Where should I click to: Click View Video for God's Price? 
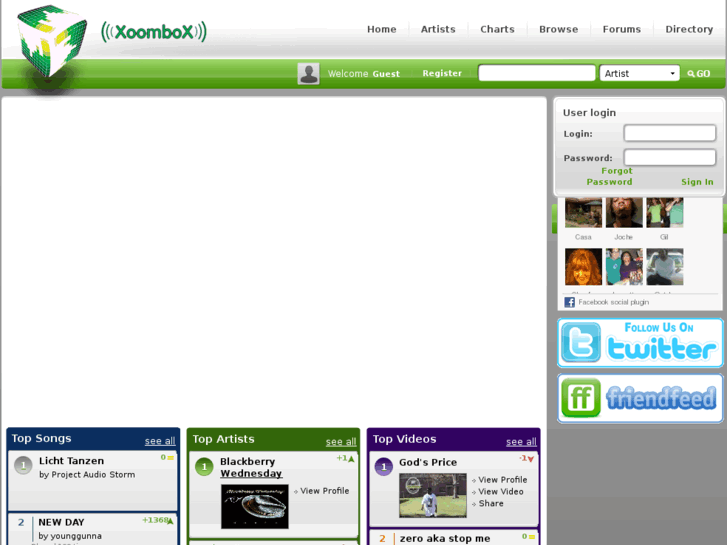501,492
